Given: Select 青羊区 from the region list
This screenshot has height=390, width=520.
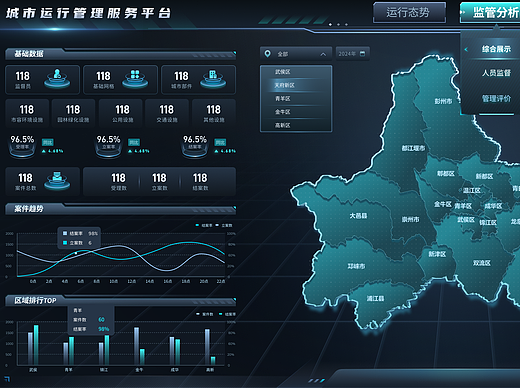Looking at the screenshot, I should (296, 99).
